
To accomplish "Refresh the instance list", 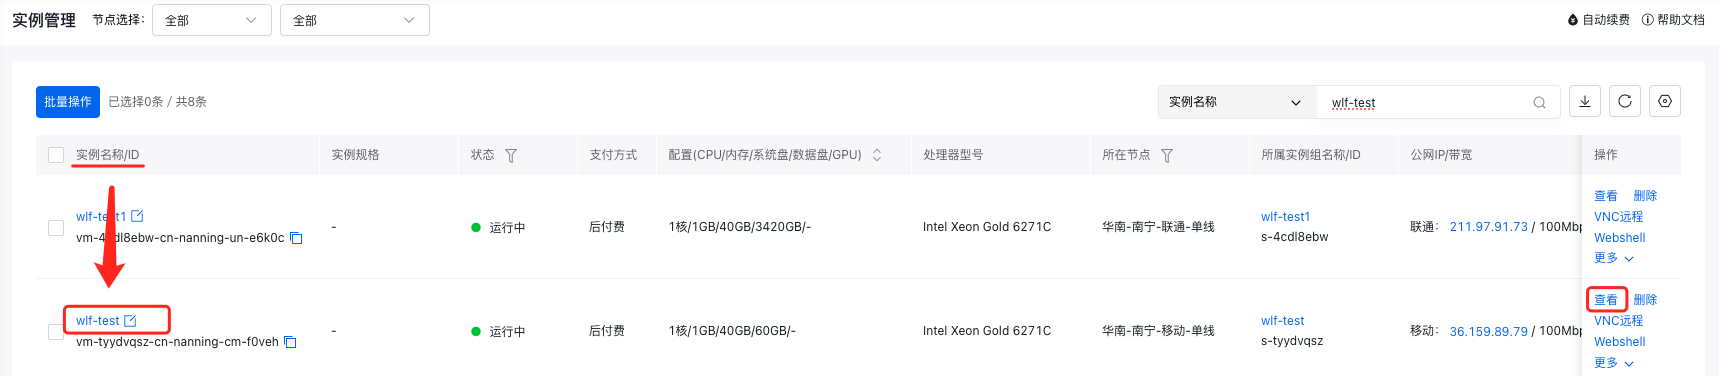I will tap(1625, 101).
